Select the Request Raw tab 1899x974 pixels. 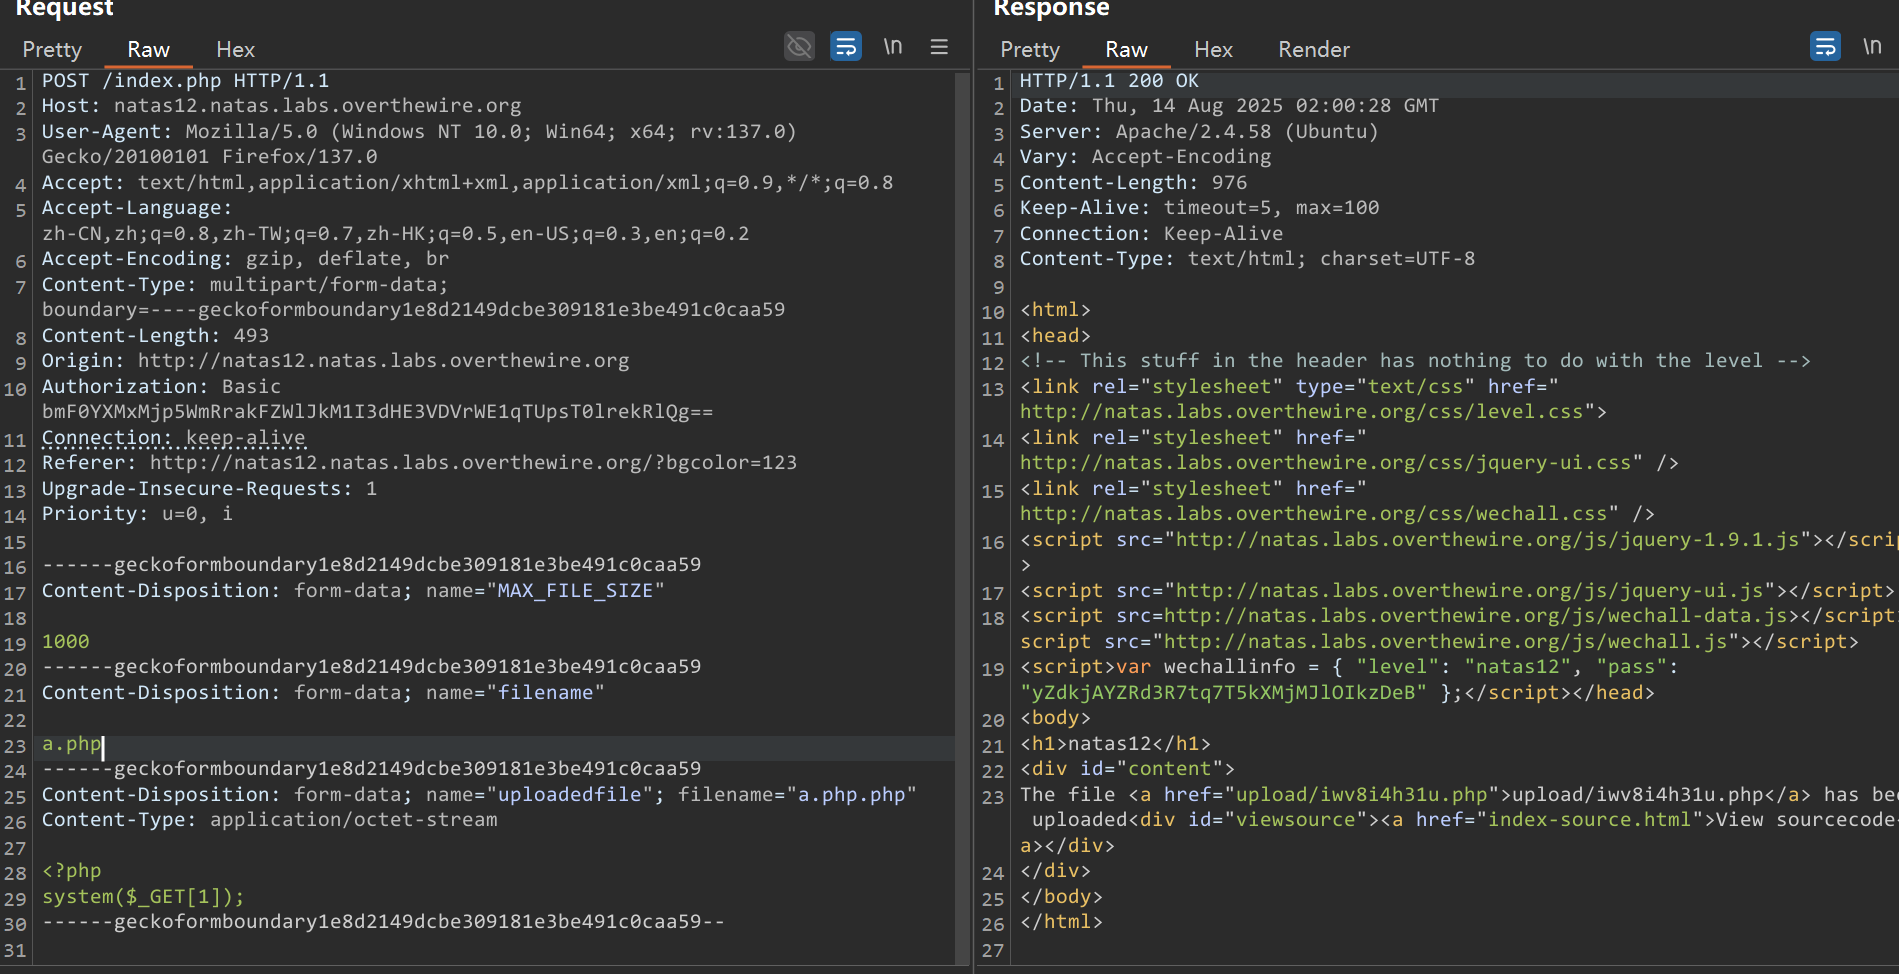pos(148,49)
